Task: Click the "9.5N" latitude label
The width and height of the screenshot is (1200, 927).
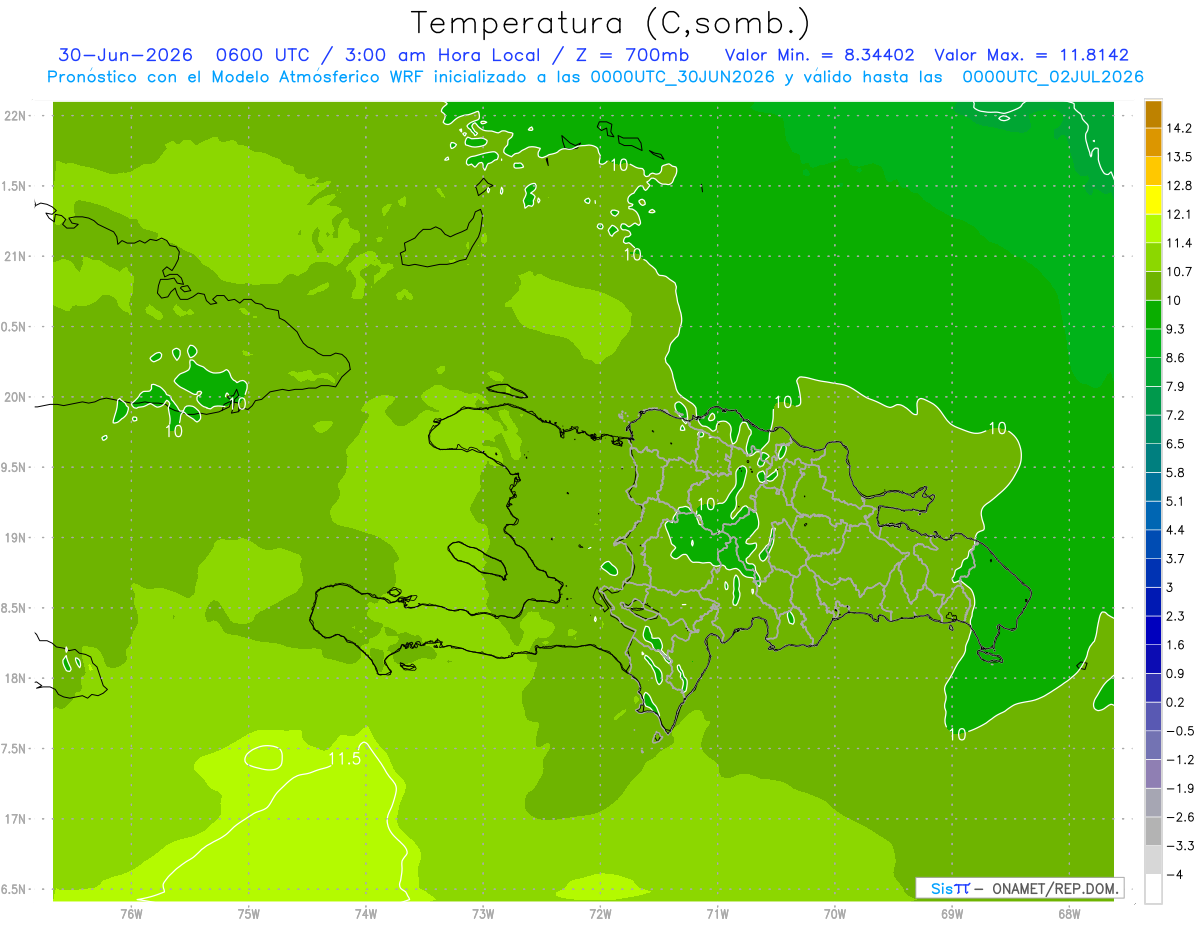Action: (15, 468)
